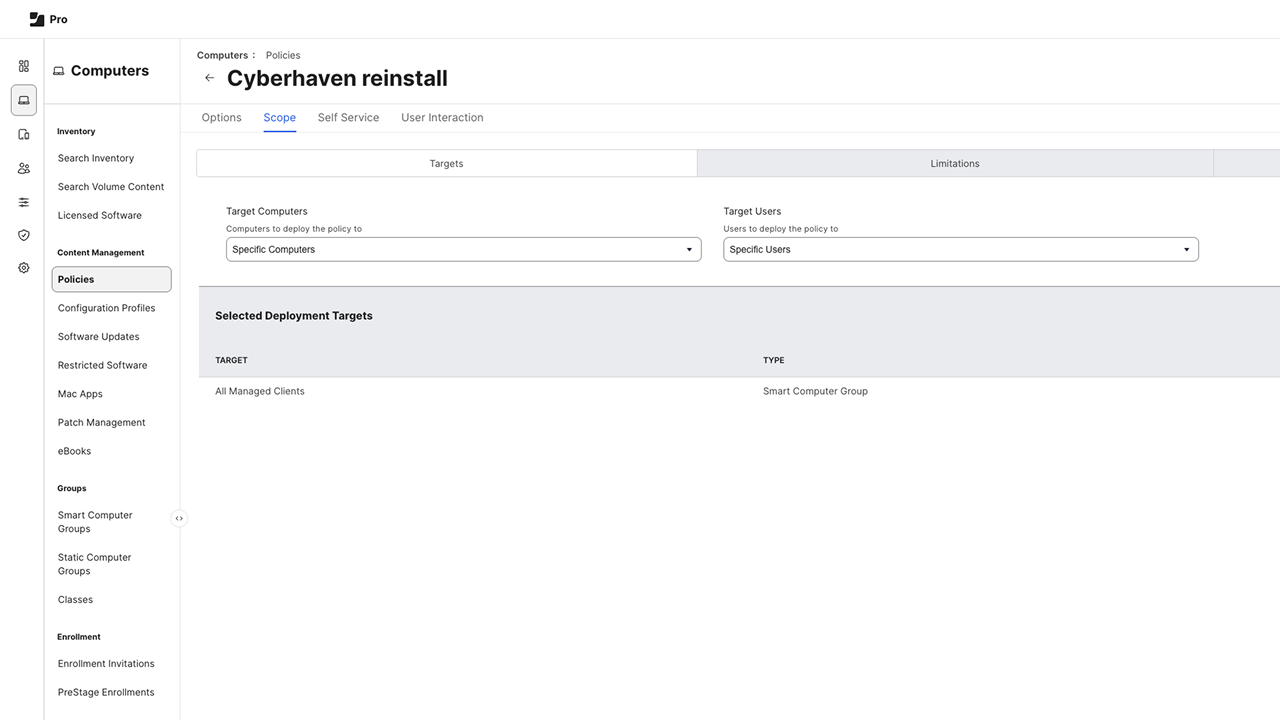Open the Users icon in left rail
The image size is (1280, 720).
click(x=24, y=168)
